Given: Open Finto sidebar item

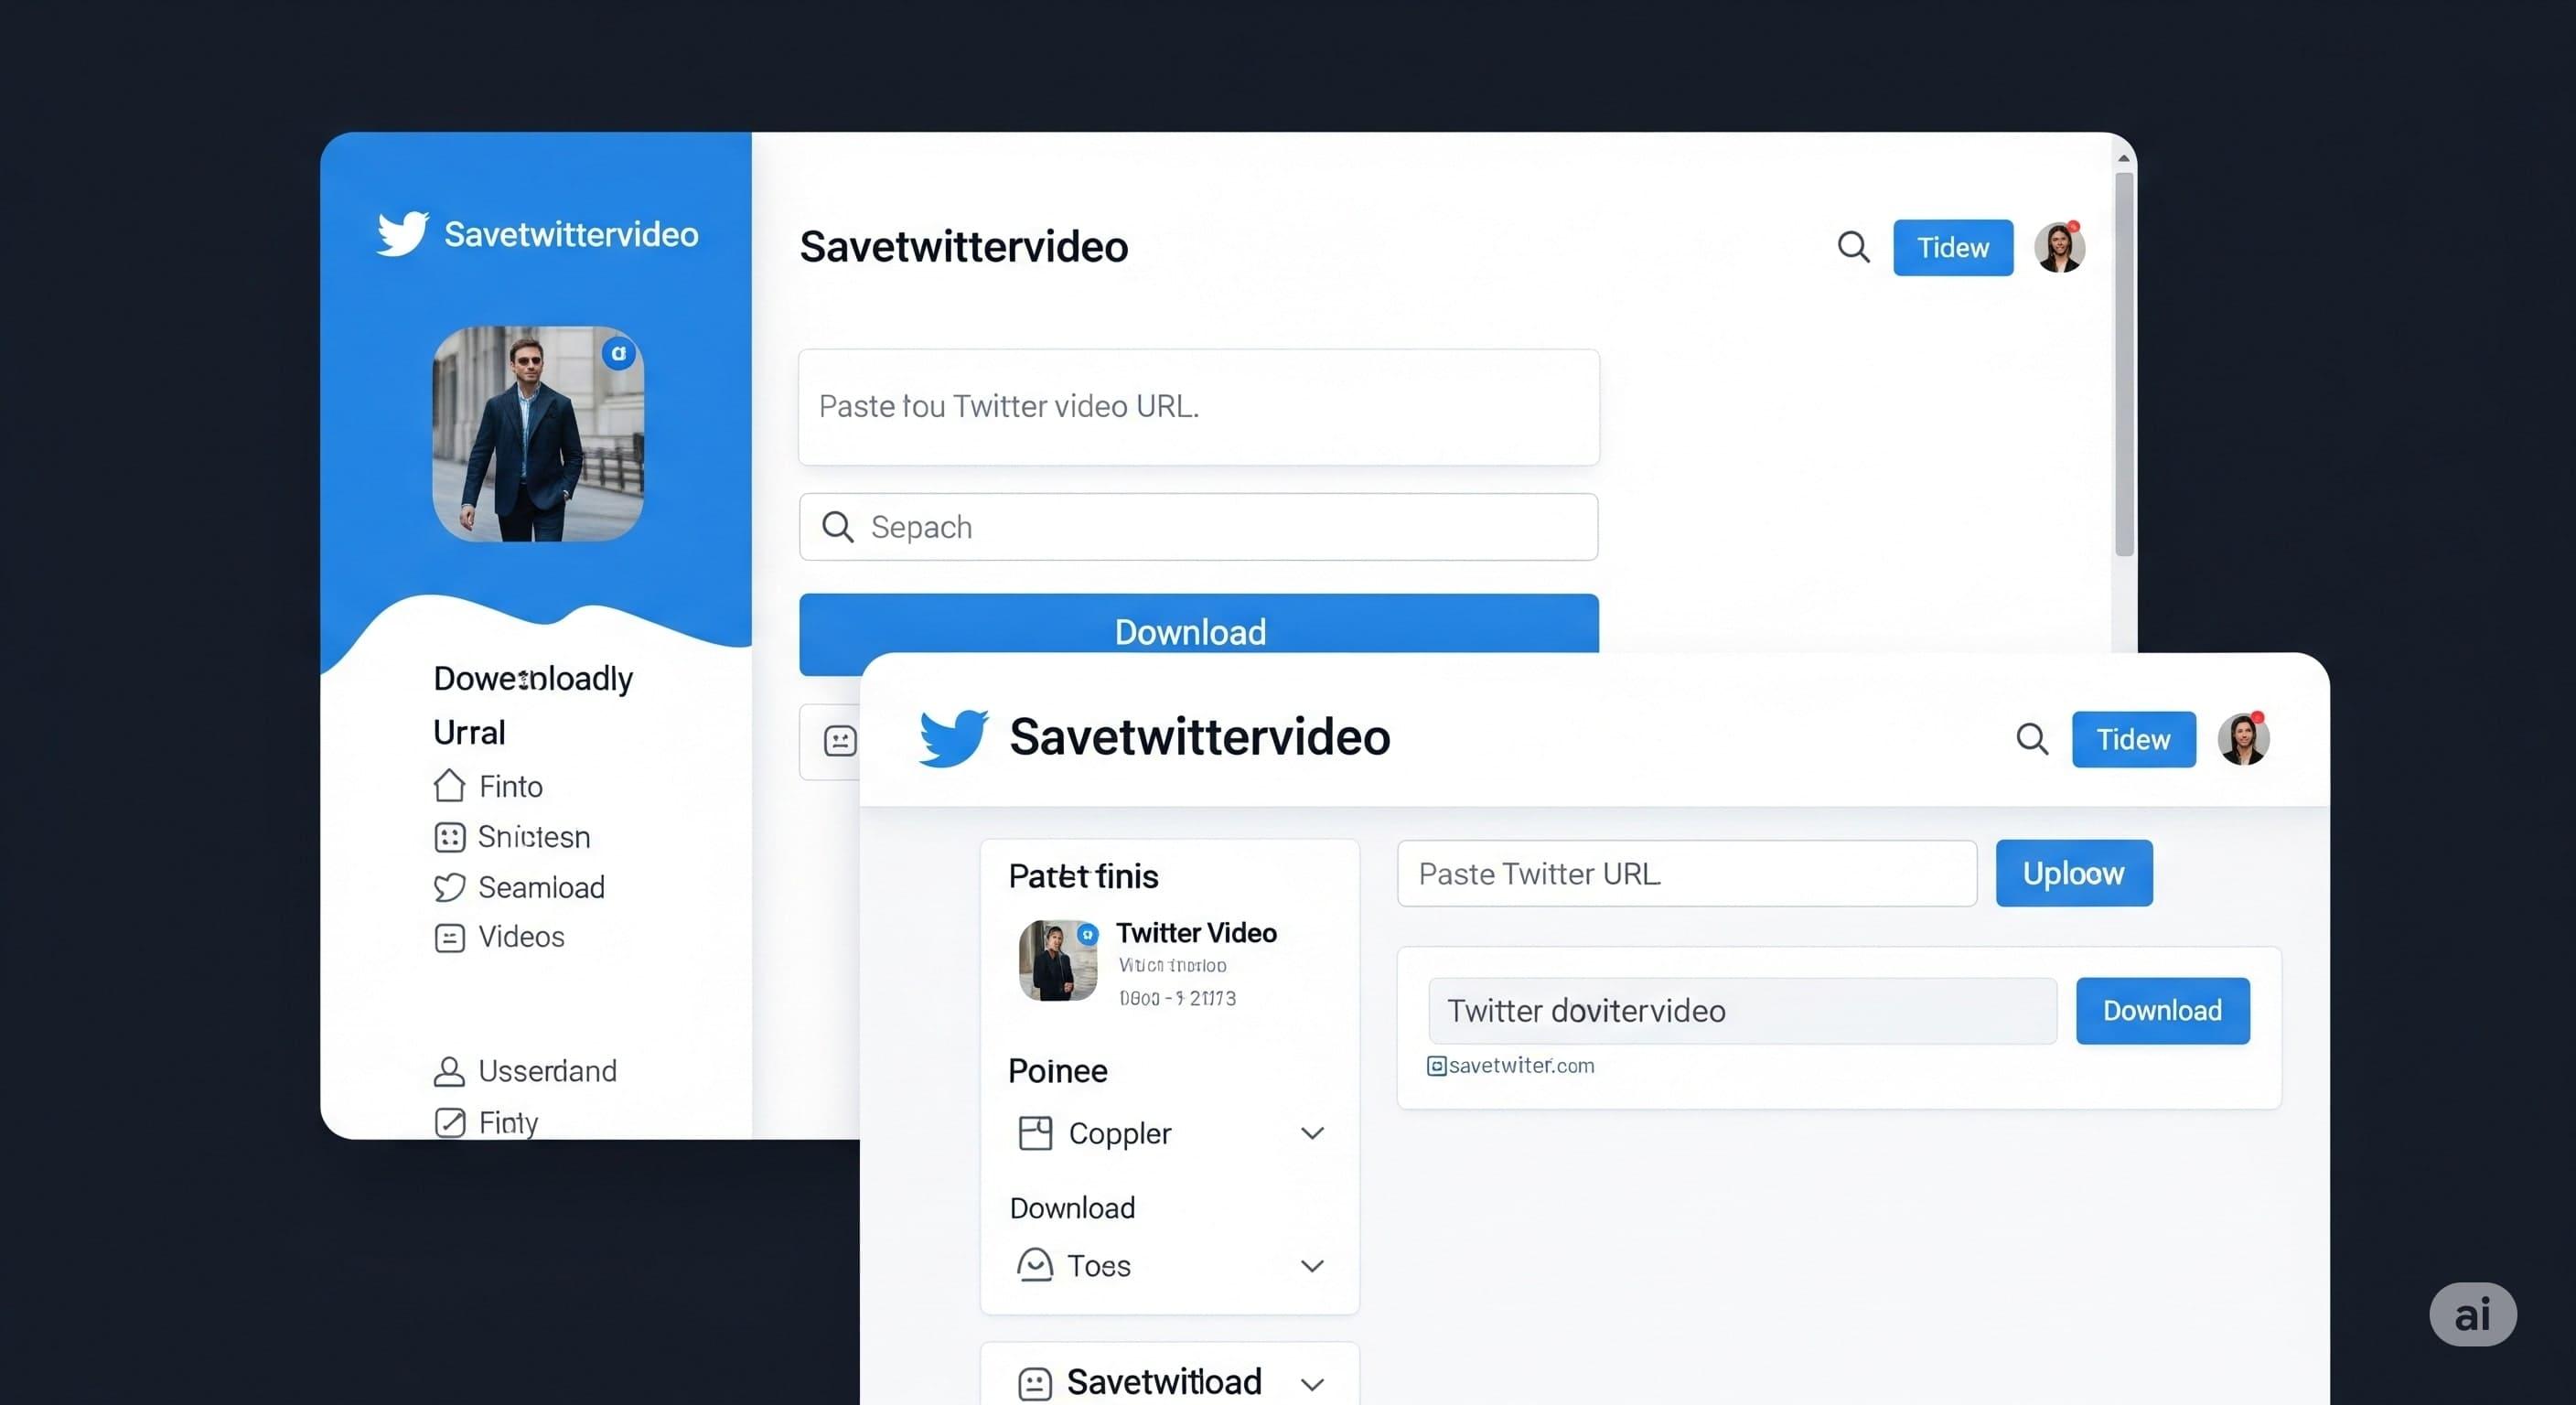Looking at the screenshot, I should 489,786.
